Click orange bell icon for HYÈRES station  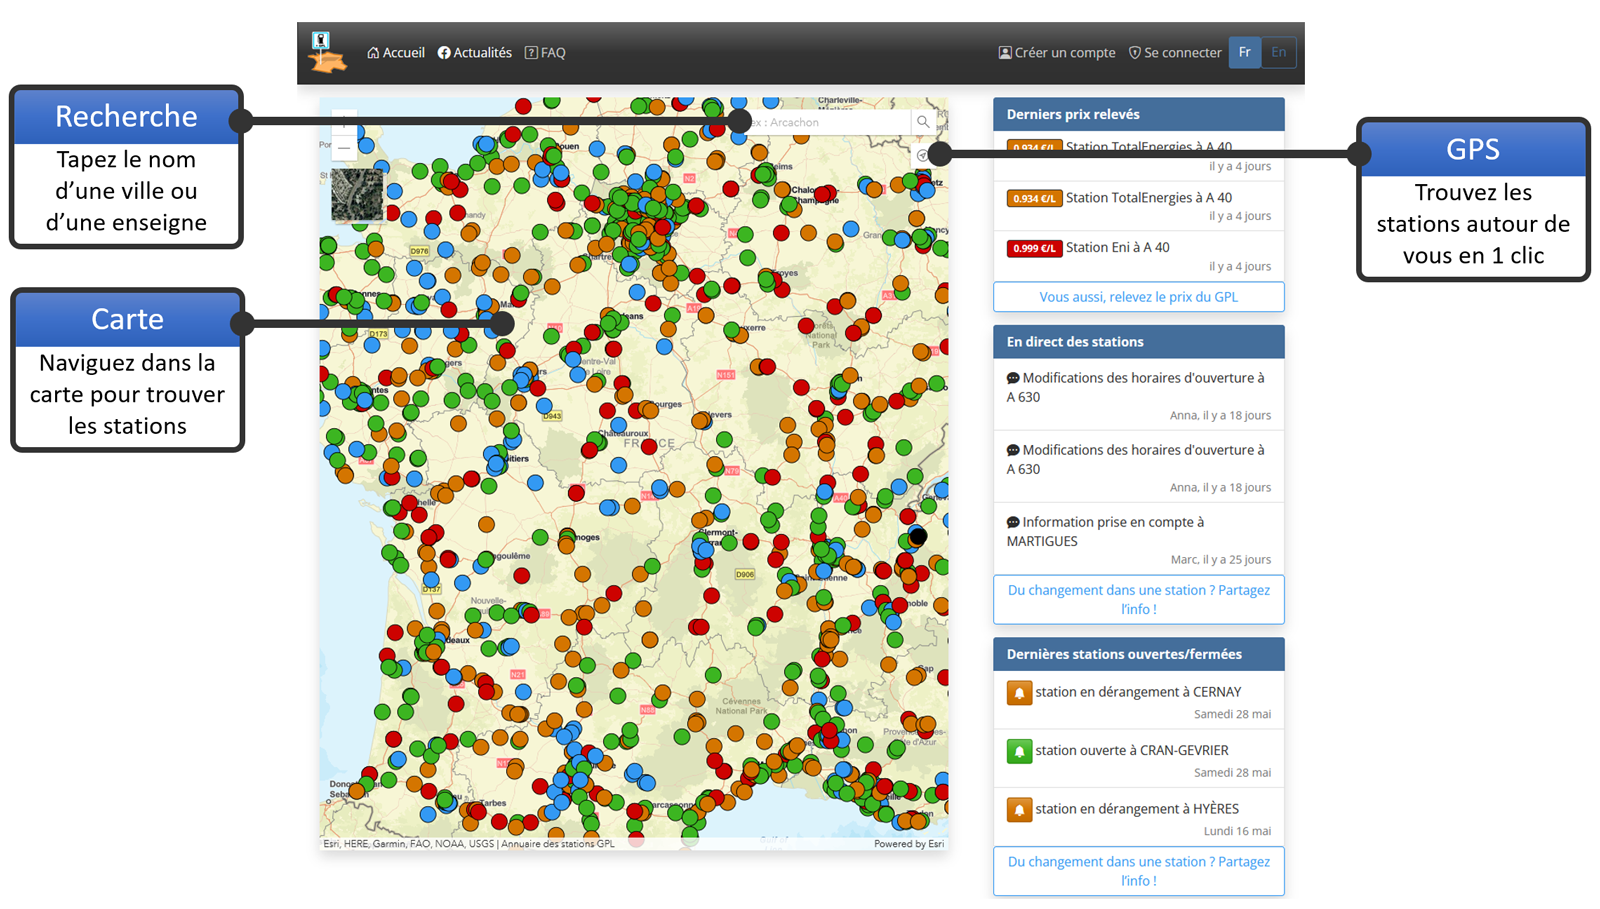(1019, 810)
